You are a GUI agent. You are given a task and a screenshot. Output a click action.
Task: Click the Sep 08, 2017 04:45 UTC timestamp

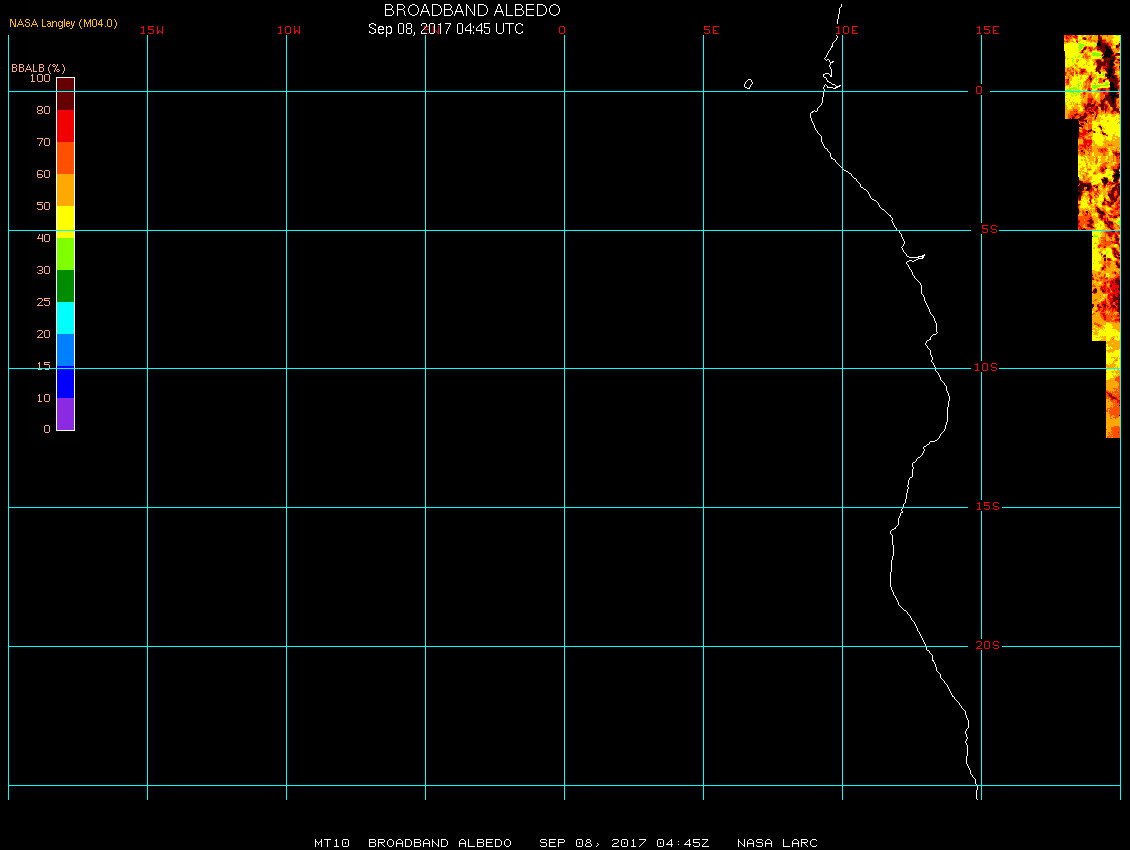tap(445, 29)
